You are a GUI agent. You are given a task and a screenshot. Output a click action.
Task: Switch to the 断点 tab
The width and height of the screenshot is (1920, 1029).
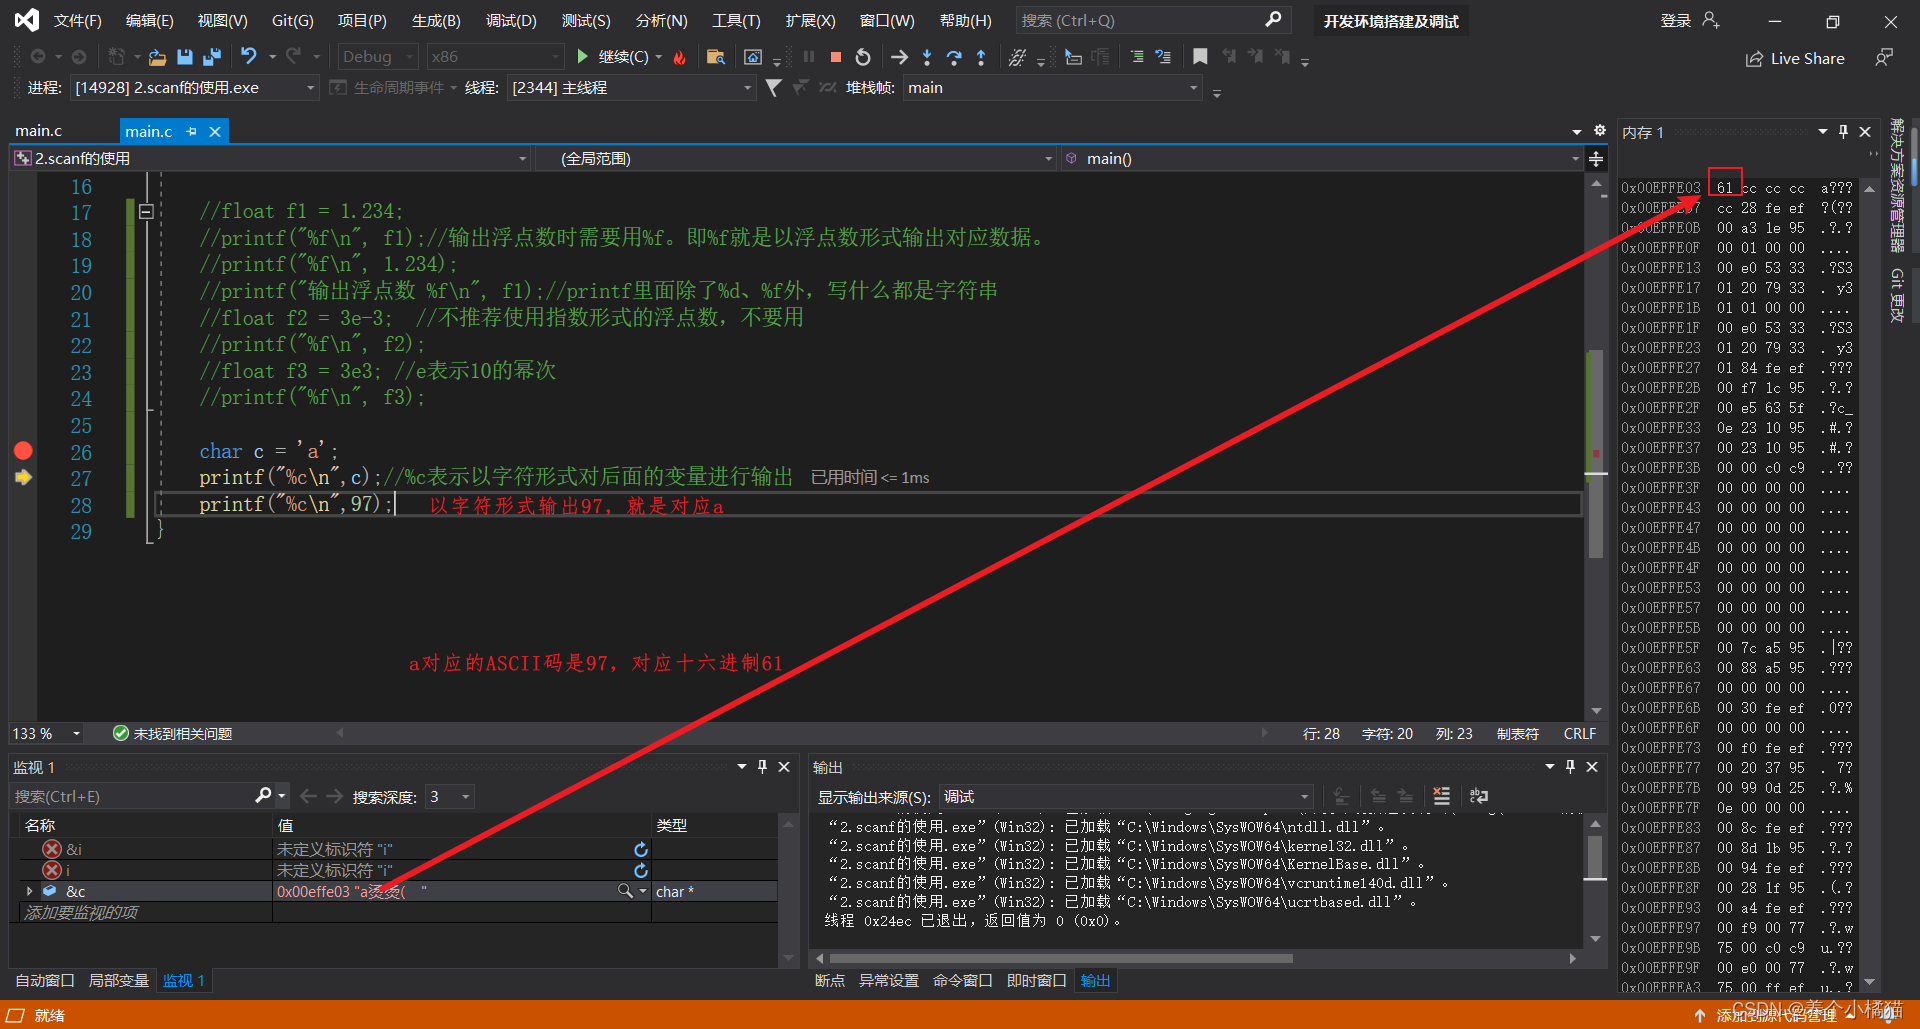pos(829,981)
